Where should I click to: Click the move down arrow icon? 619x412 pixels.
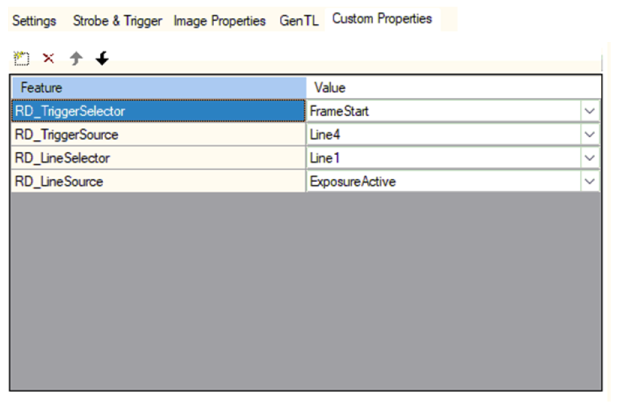click(101, 58)
